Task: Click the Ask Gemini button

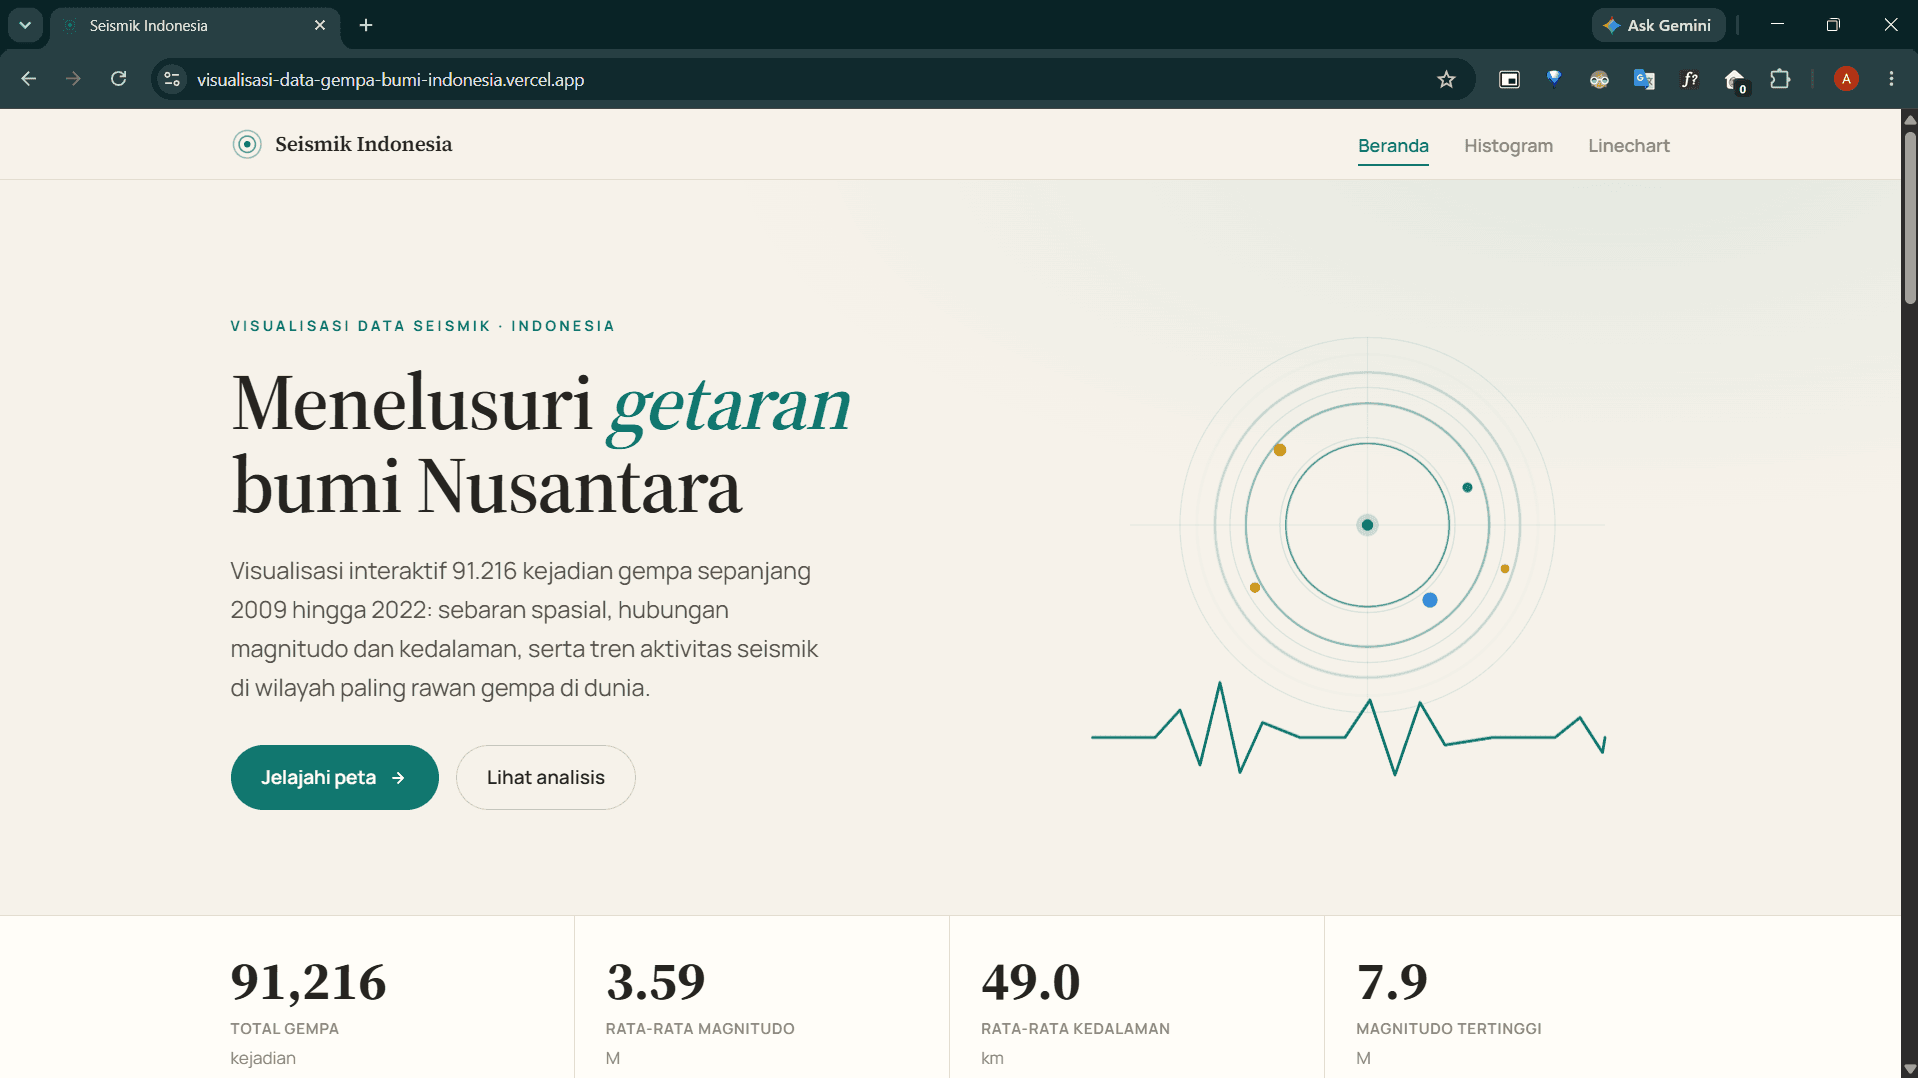Action: [x=1658, y=25]
